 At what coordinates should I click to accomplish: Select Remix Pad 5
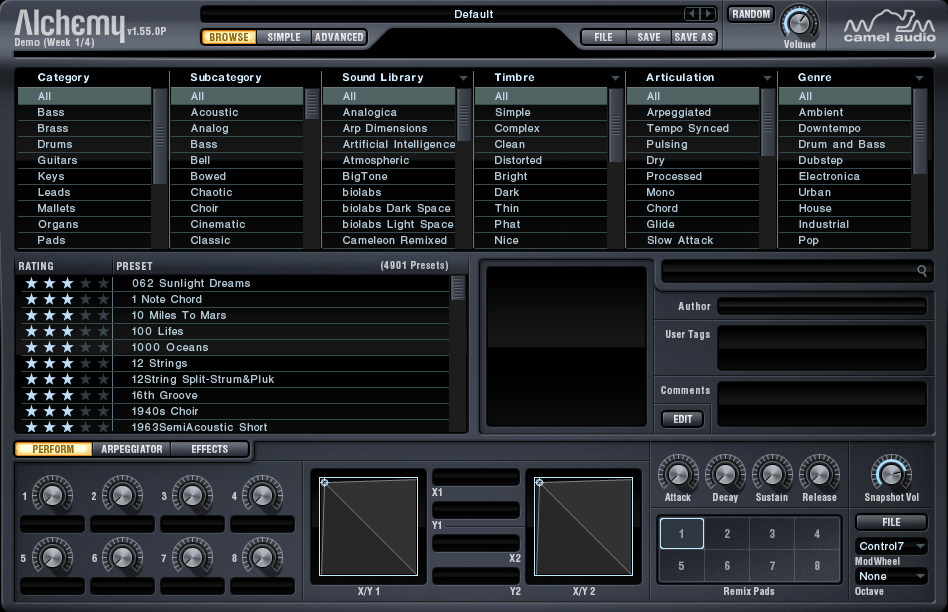click(681, 565)
